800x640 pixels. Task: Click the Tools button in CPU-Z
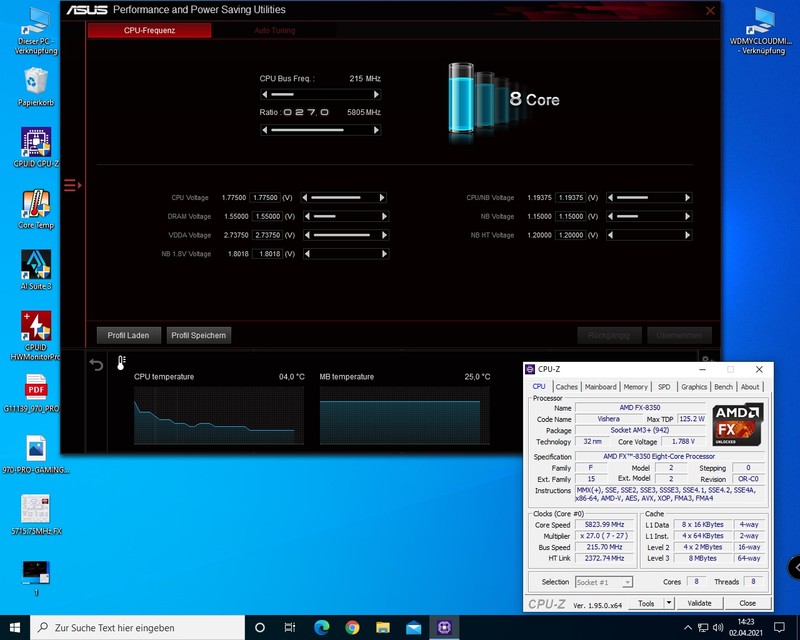click(x=645, y=603)
